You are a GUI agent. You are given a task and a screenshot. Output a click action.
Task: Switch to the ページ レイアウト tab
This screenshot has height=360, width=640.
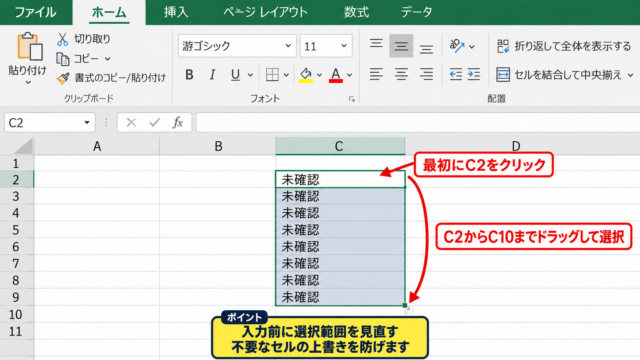click(265, 12)
